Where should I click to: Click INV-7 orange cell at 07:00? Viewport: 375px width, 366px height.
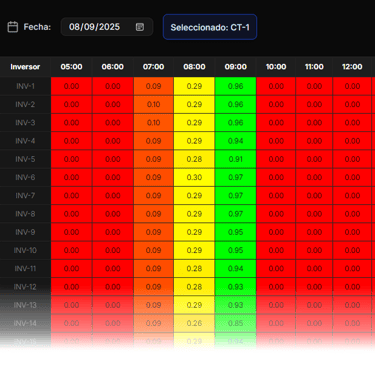[153, 196]
